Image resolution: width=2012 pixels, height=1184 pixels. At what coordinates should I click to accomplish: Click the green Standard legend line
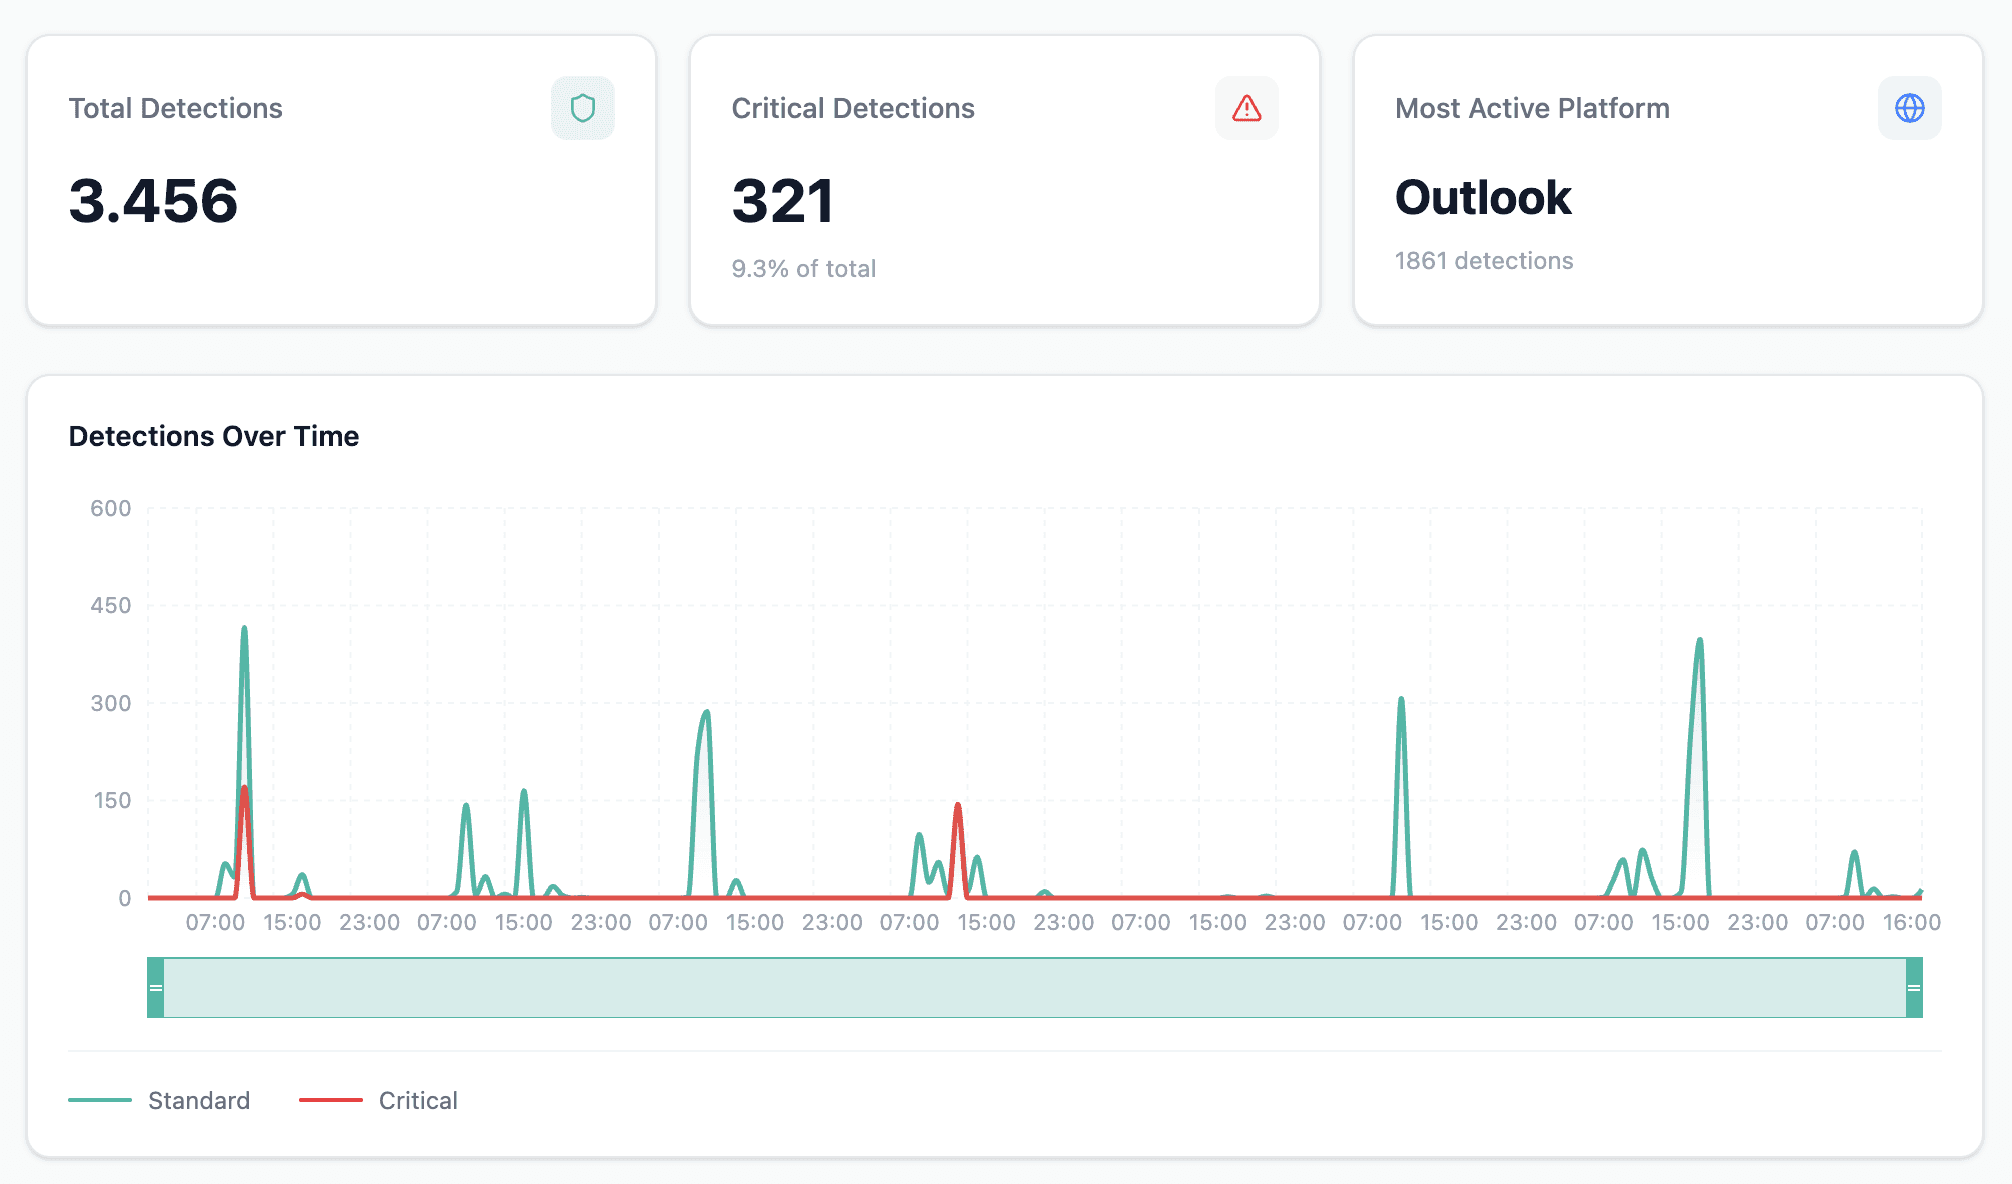tap(100, 1100)
